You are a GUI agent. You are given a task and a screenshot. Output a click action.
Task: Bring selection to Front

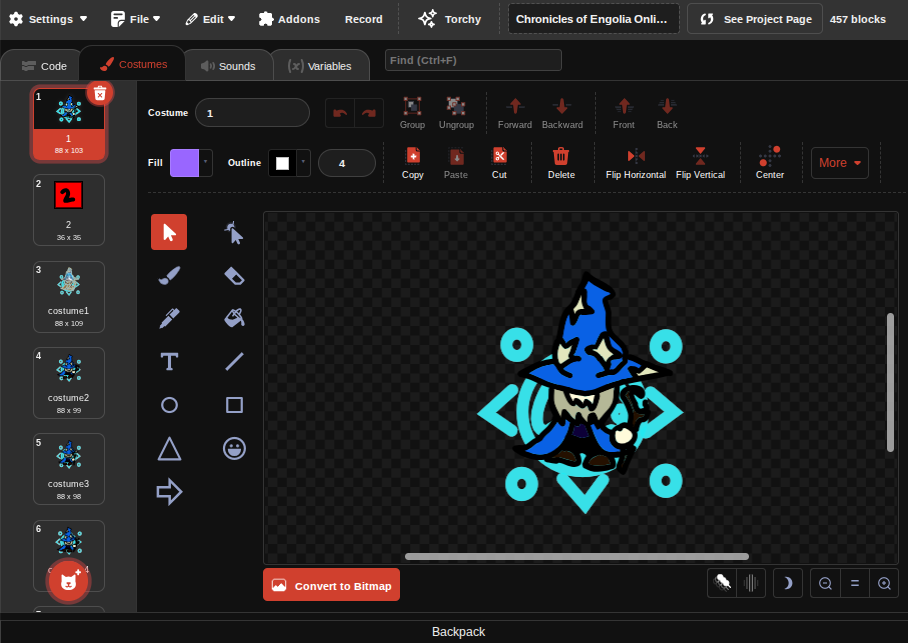tap(624, 113)
